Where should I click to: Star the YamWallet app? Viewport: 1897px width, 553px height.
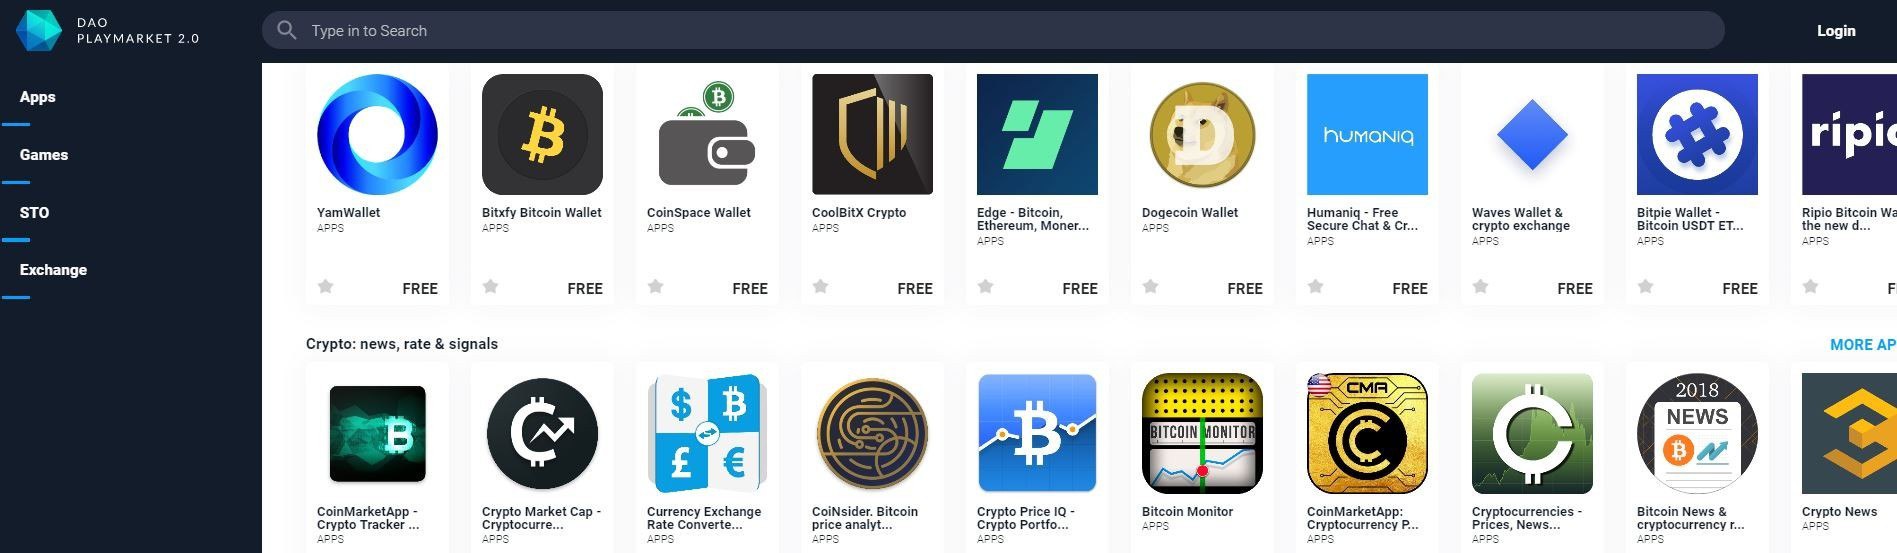[x=325, y=287]
